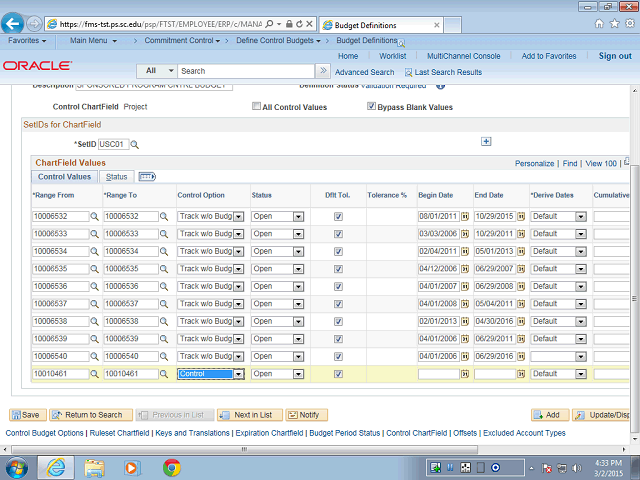Click the plus icon to add SetID row

tap(486, 142)
